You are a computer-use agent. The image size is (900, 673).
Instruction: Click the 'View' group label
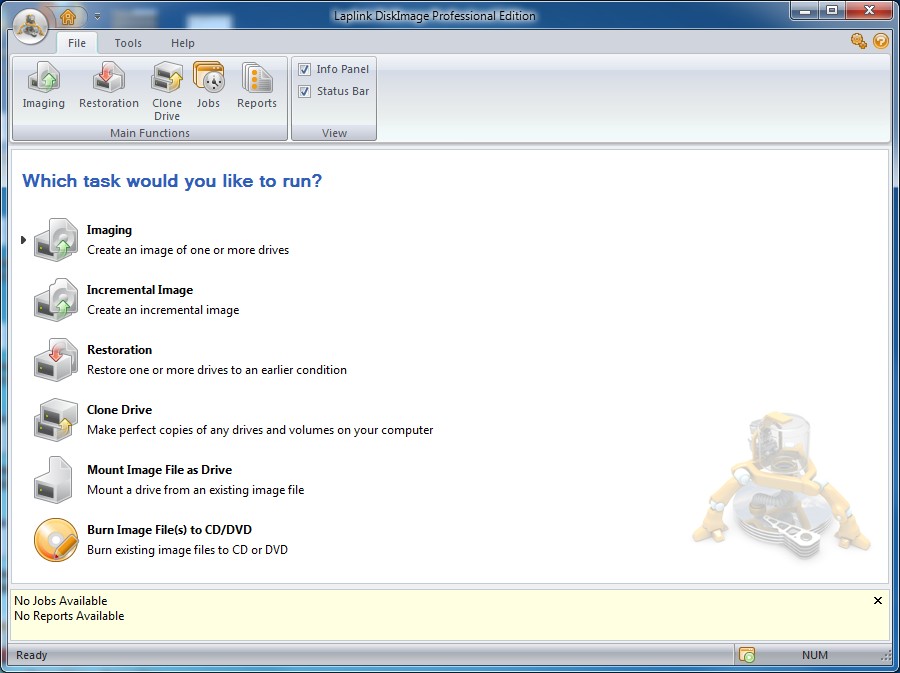[x=334, y=133]
